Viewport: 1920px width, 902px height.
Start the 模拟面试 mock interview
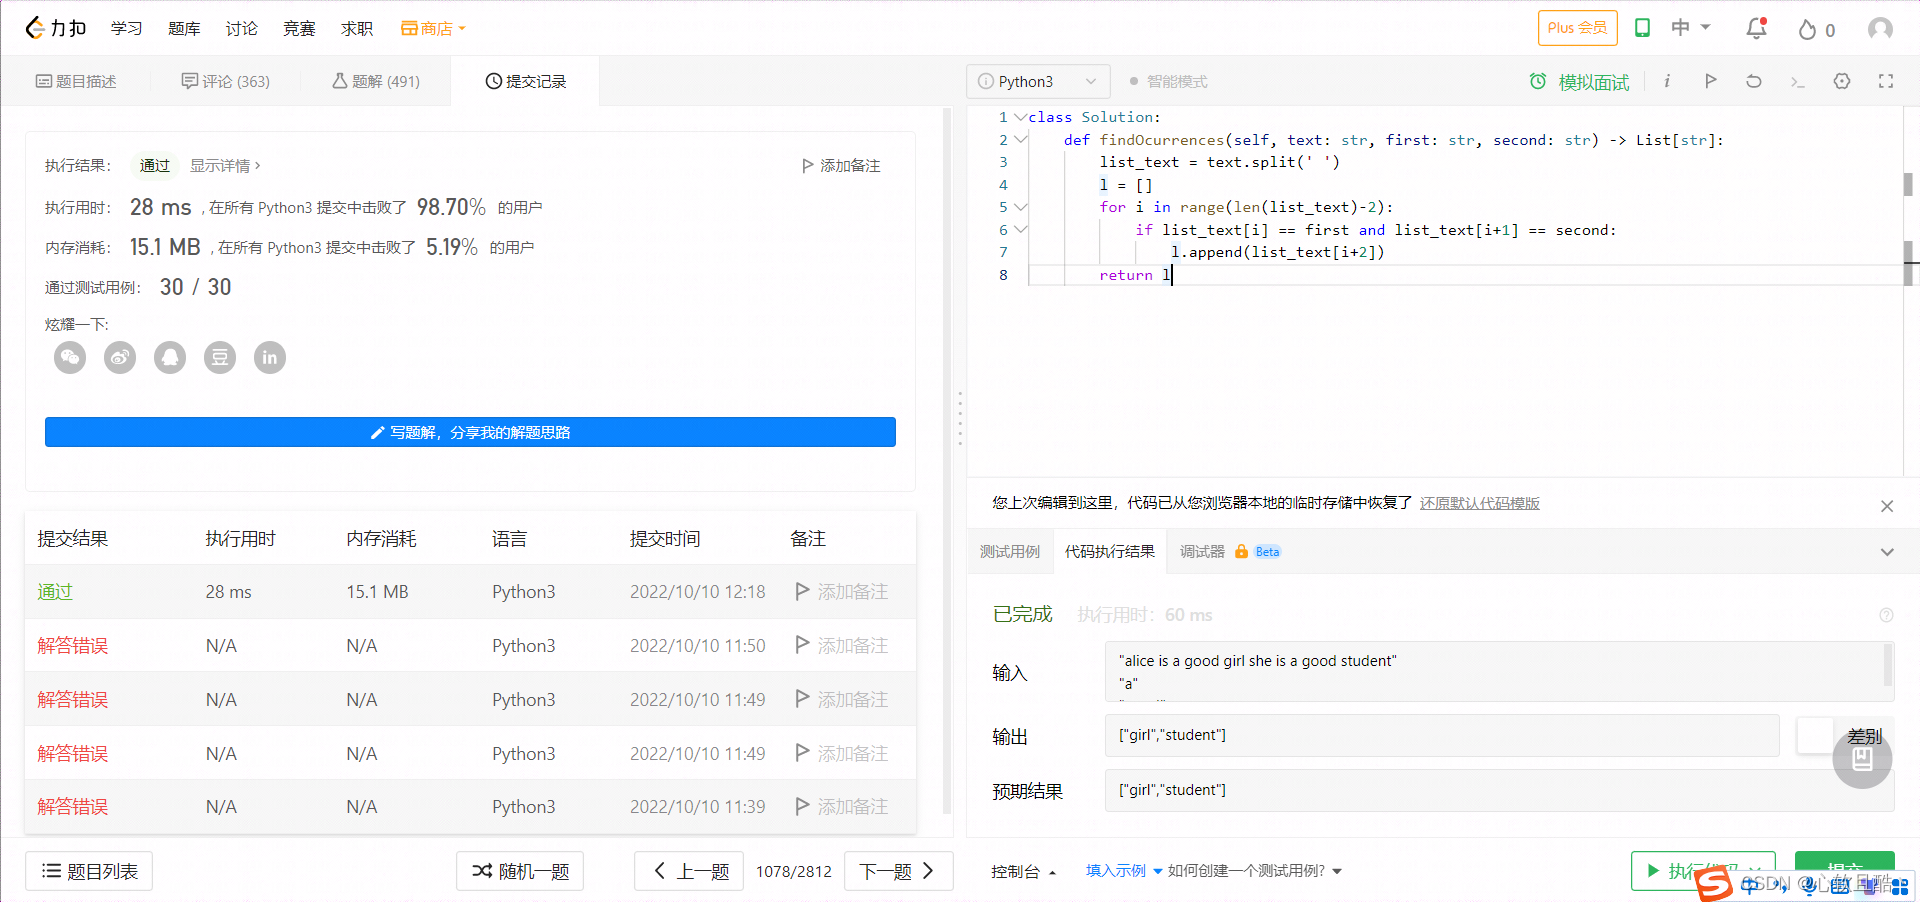(x=1580, y=82)
